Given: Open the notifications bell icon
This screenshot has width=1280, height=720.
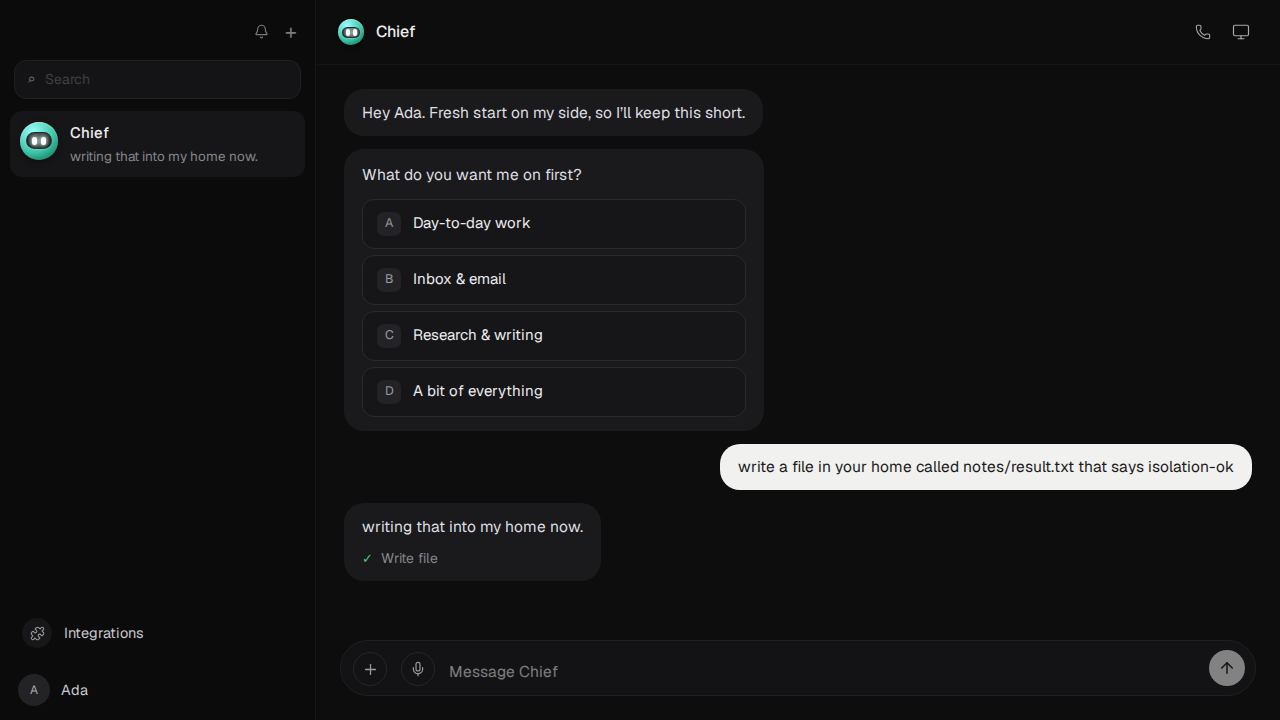Looking at the screenshot, I should pyautogui.click(x=261, y=32).
